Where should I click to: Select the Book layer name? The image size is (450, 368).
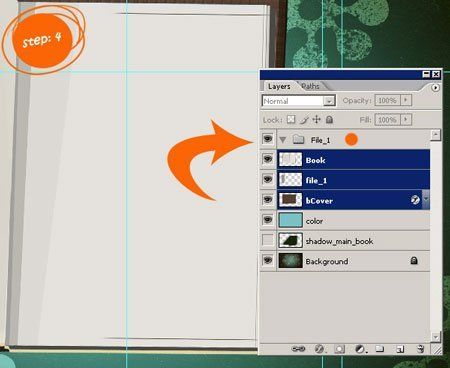(x=315, y=160)
